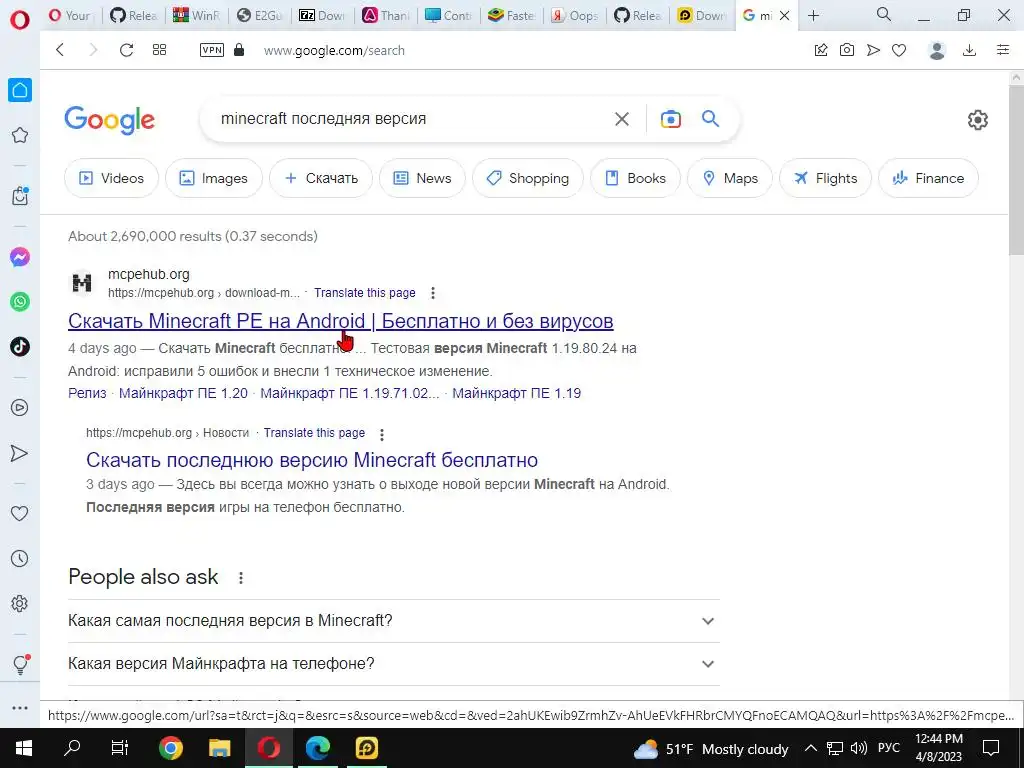The image size is (1024, 768).
Task: Take a snapshot with the camera toolbar icon
Action: click(x=847, y=50)
